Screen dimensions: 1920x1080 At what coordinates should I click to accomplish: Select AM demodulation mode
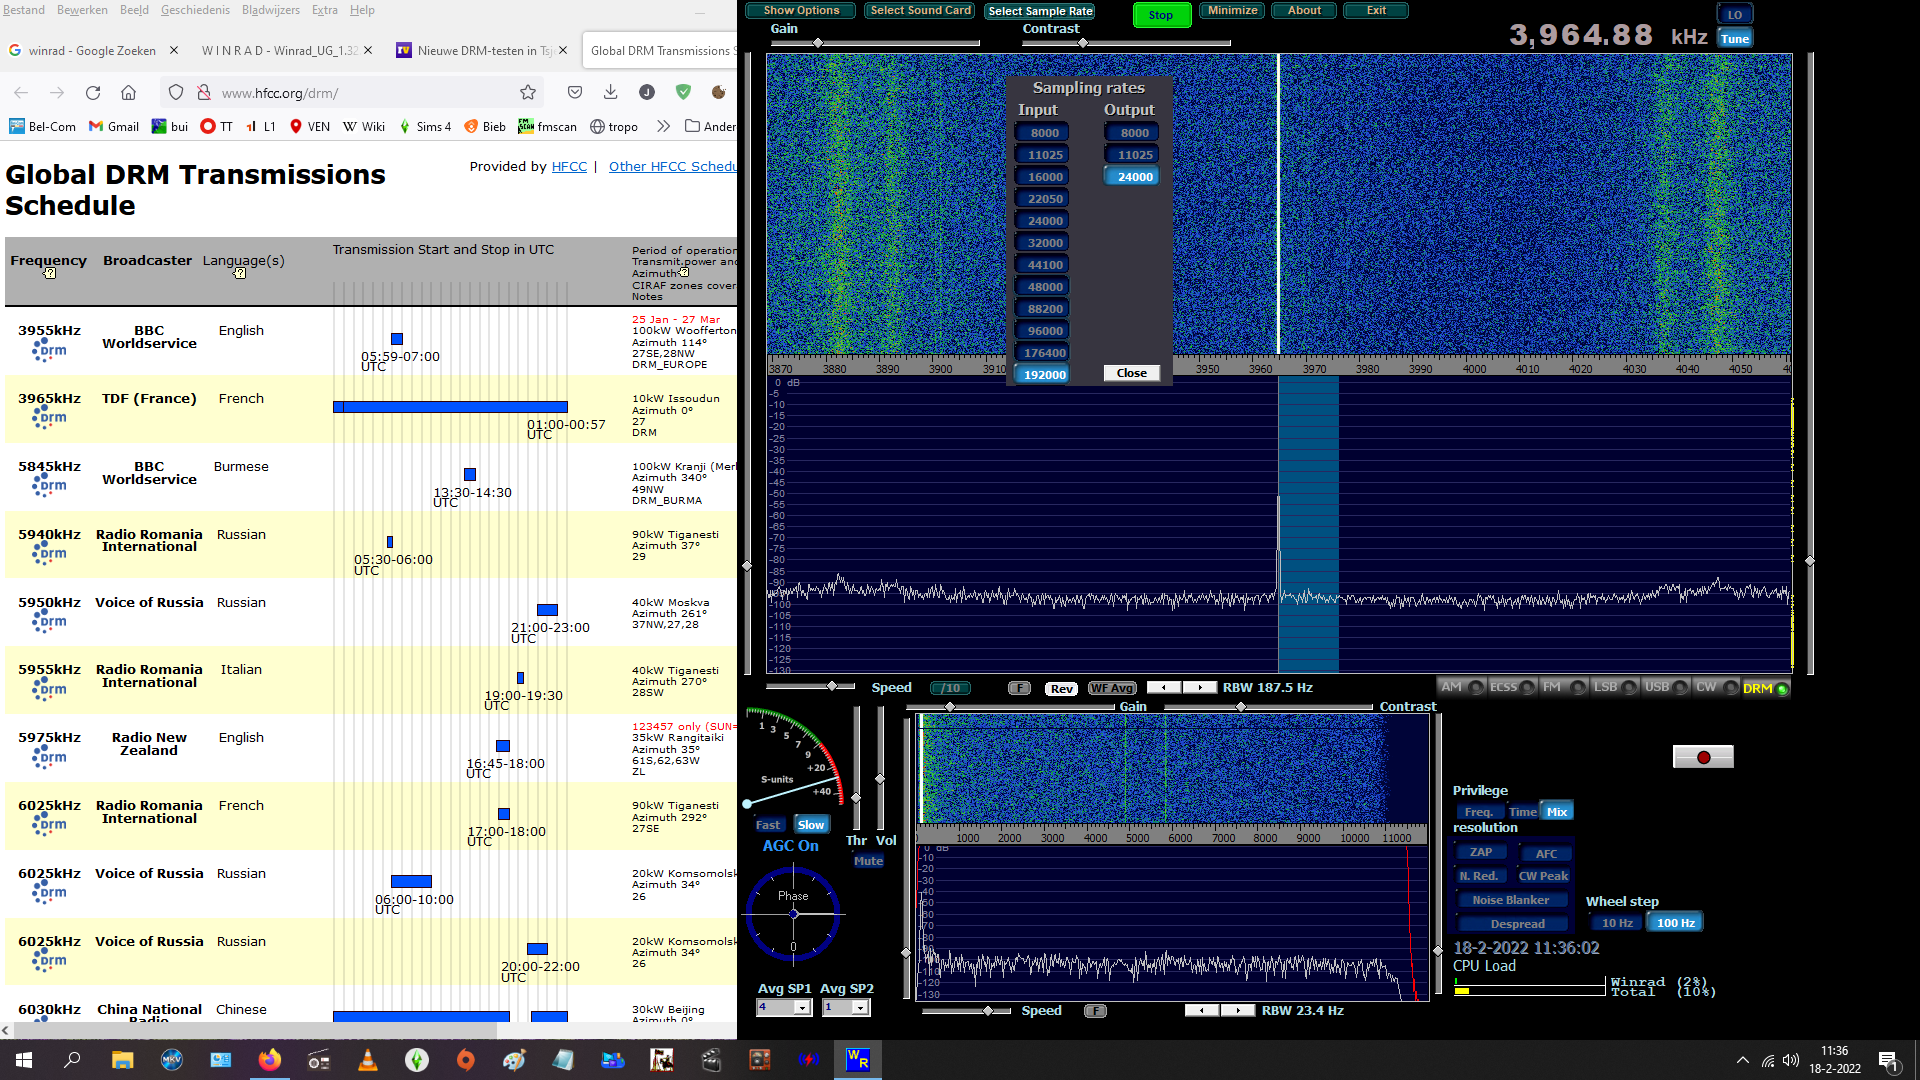(1461, 687)
